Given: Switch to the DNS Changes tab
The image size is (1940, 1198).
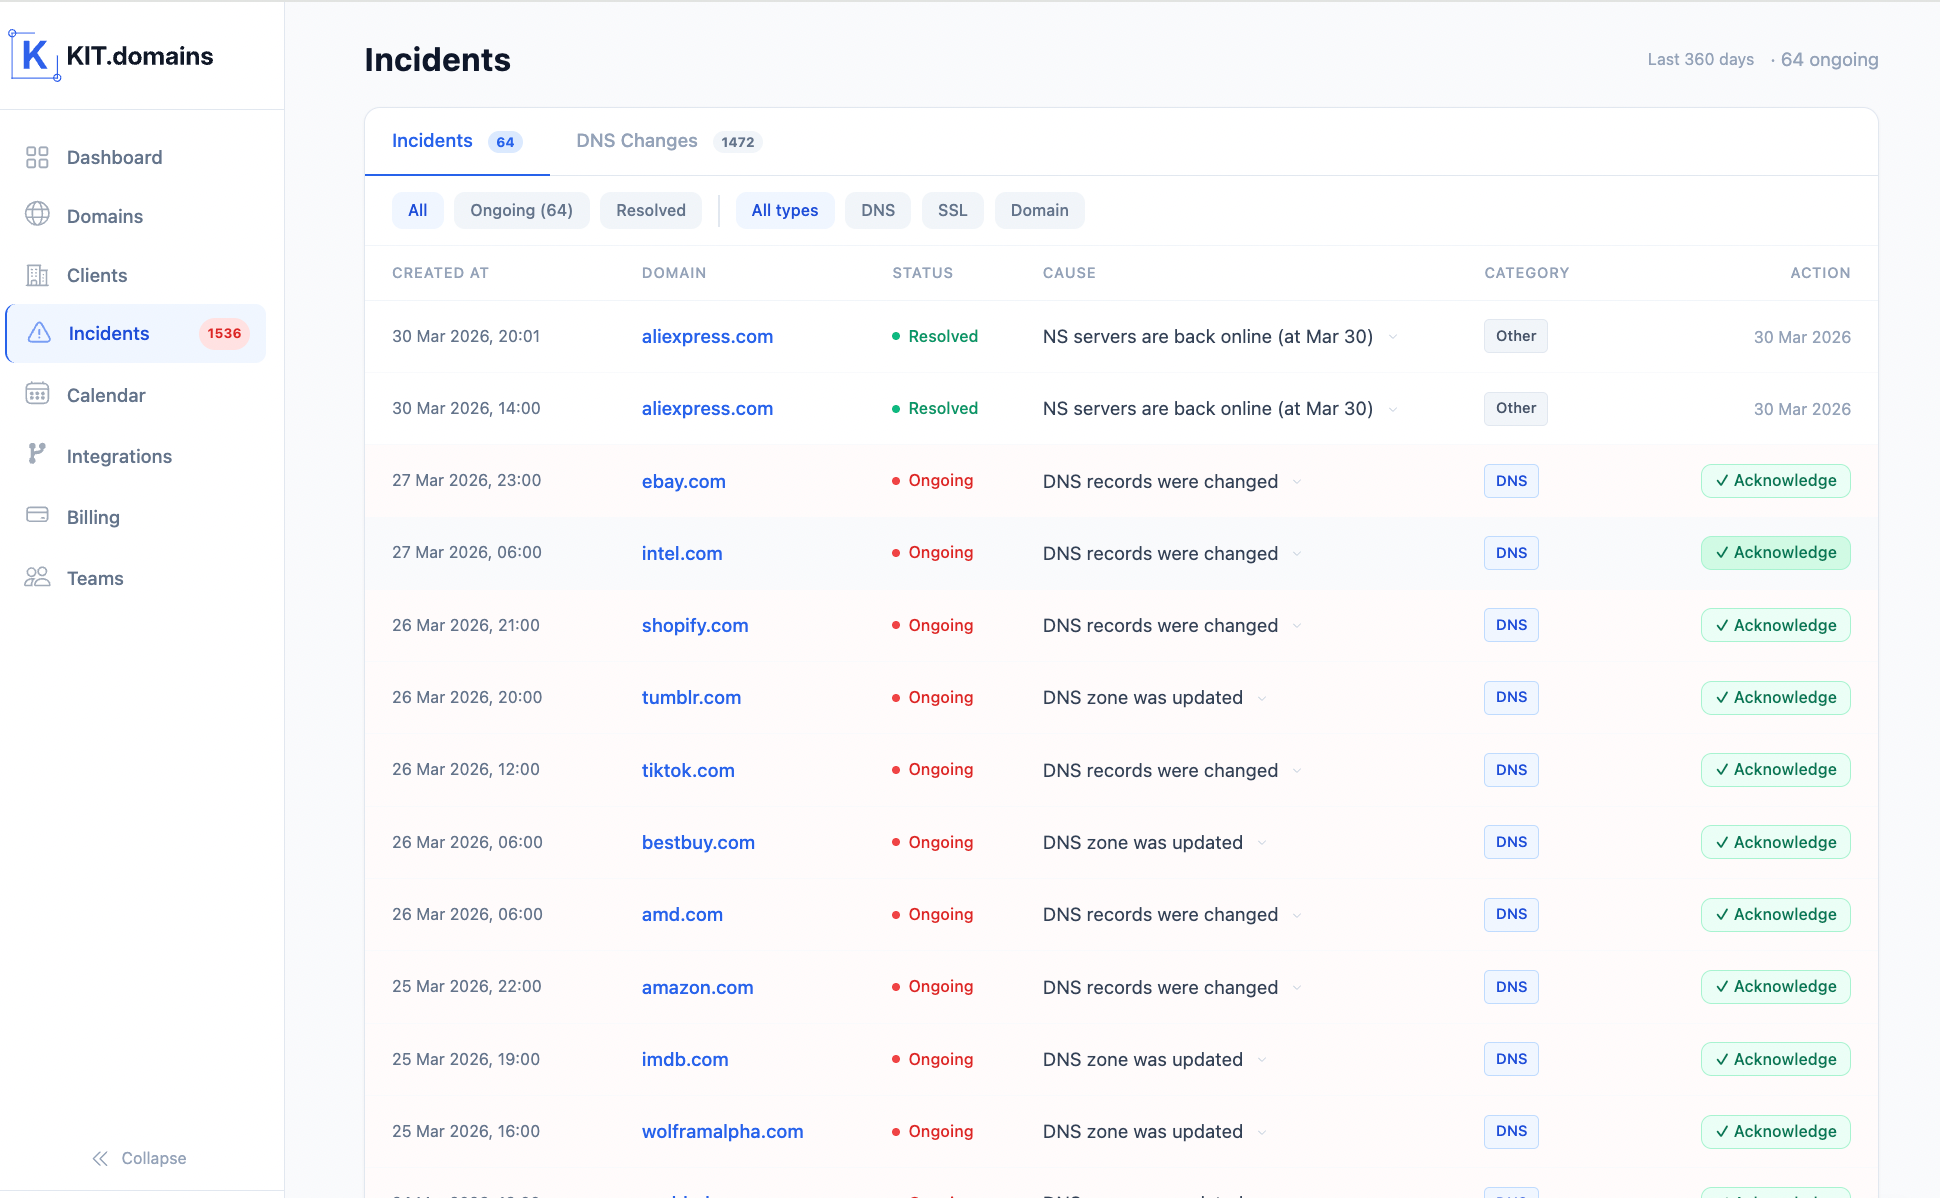Looking at the screenshot, I should (x=636, y=141).
